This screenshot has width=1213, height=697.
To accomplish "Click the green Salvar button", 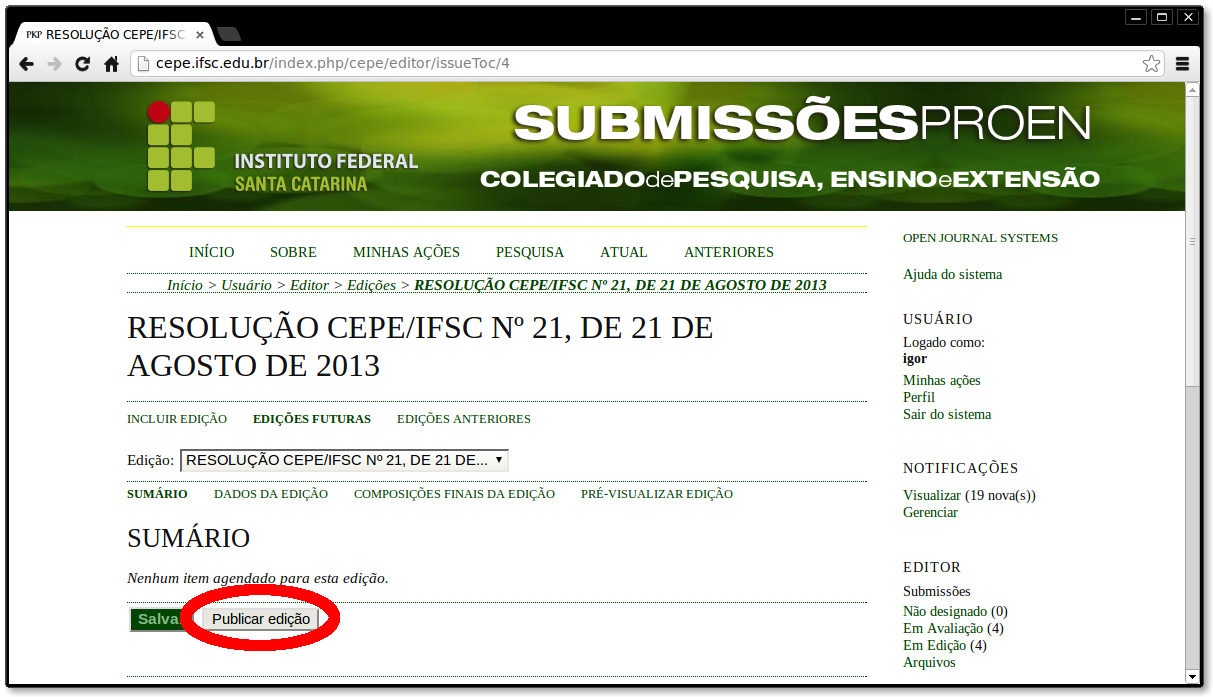I will [158, 619].
